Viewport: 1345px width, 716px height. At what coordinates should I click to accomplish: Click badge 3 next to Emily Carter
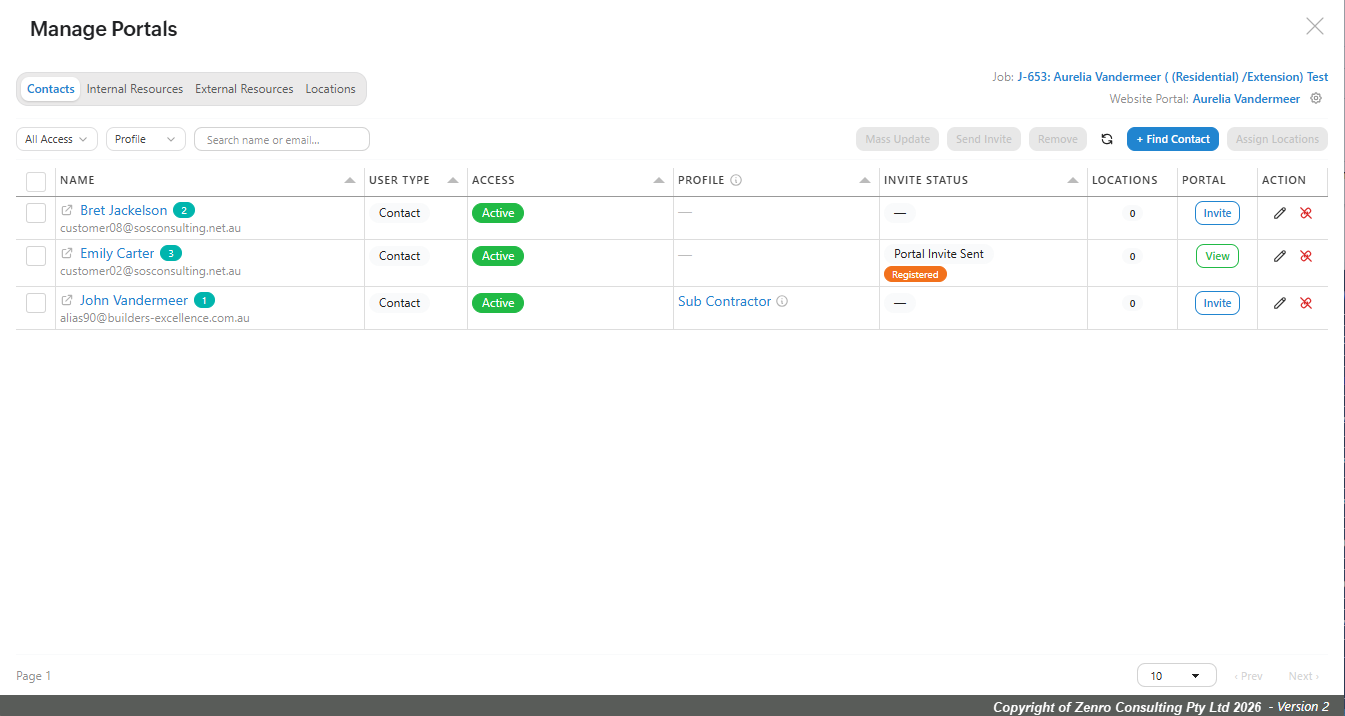click(171, 254)
